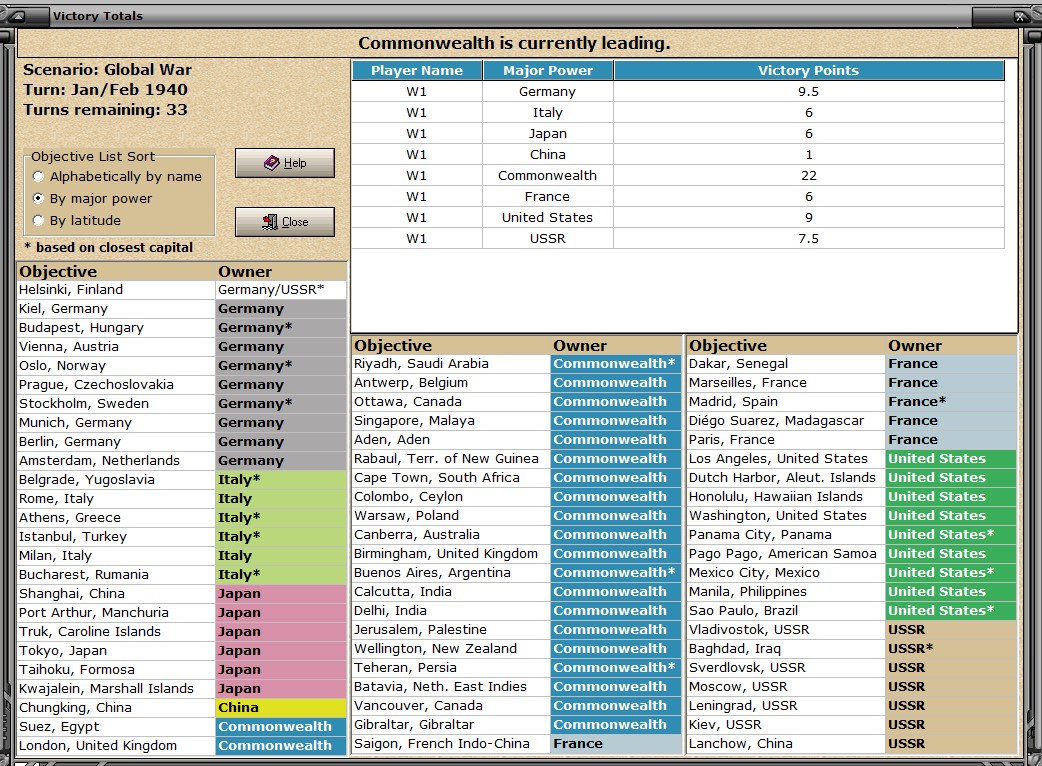Click the Jerusalem, Palestine objective
1042x766 pixels.
click(451, 630)
